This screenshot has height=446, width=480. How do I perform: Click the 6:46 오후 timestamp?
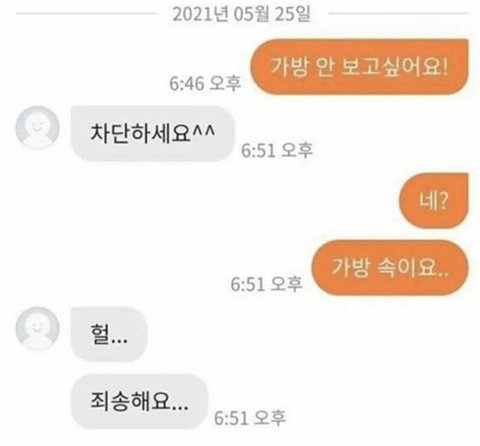(205, 83)
